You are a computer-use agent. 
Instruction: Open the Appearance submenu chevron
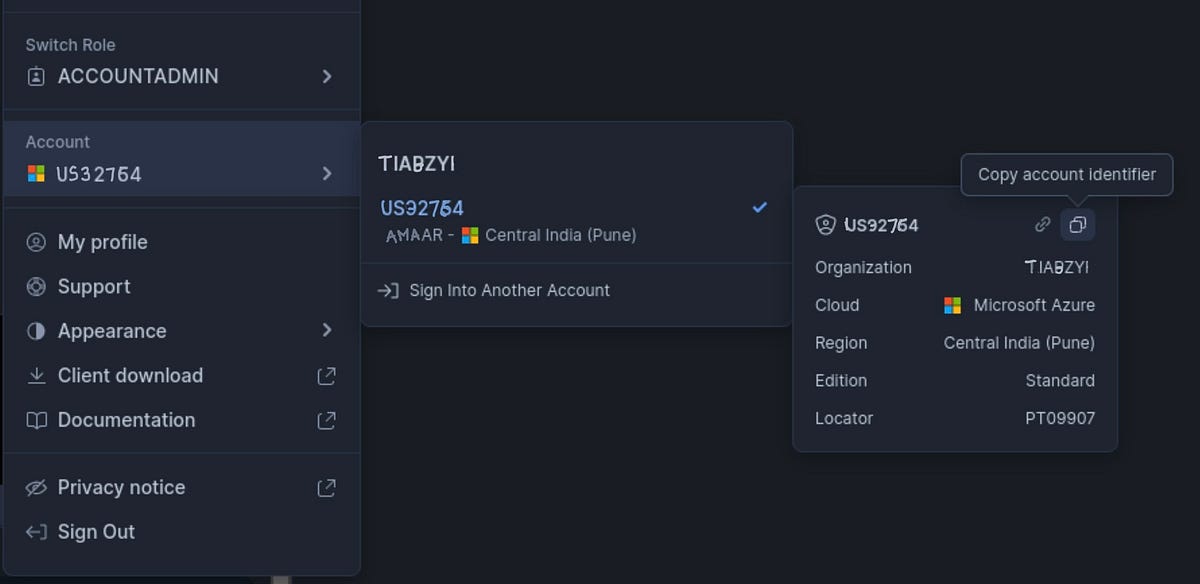pos(326,331)
